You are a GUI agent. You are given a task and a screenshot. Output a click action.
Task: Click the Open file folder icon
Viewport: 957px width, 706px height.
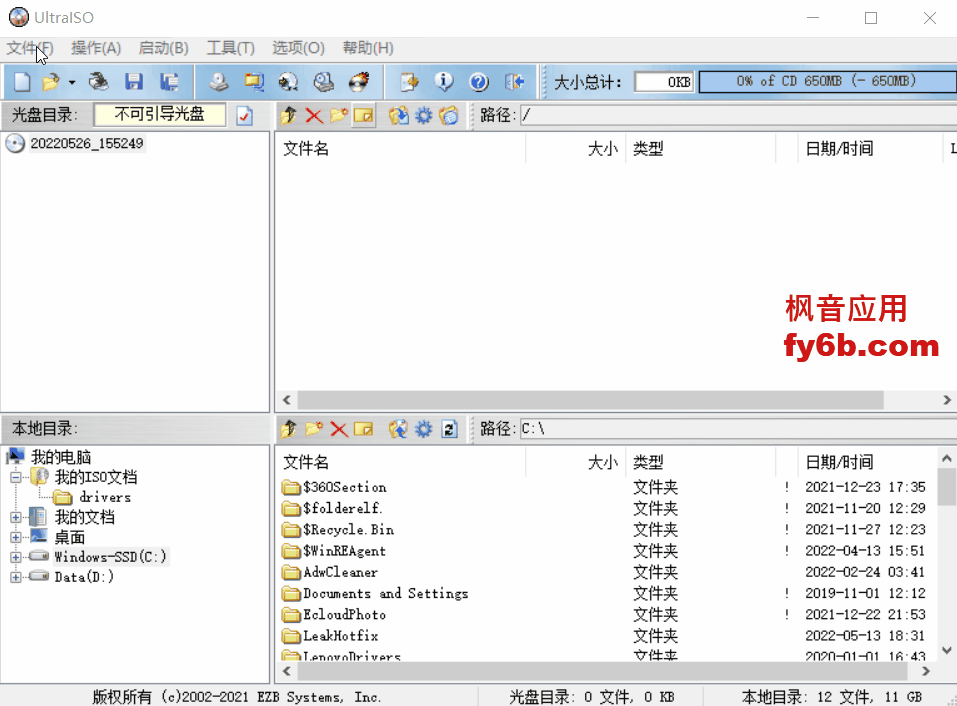[x=51, y=82]
